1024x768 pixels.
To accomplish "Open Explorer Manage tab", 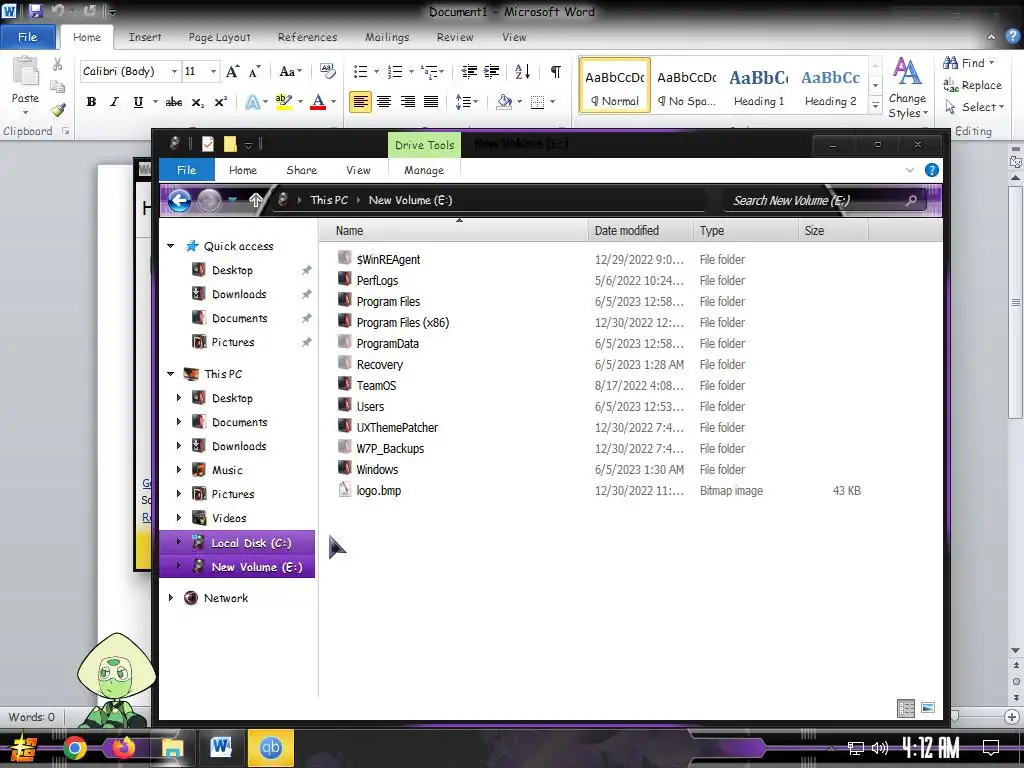I will [424, 170].
